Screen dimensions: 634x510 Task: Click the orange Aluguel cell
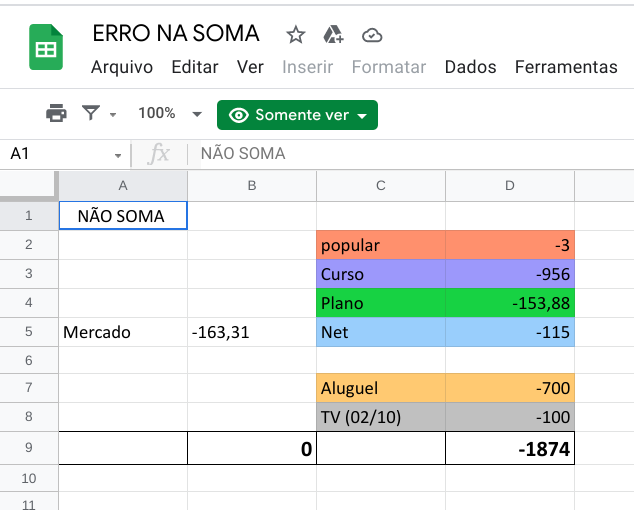pos(380,389)
